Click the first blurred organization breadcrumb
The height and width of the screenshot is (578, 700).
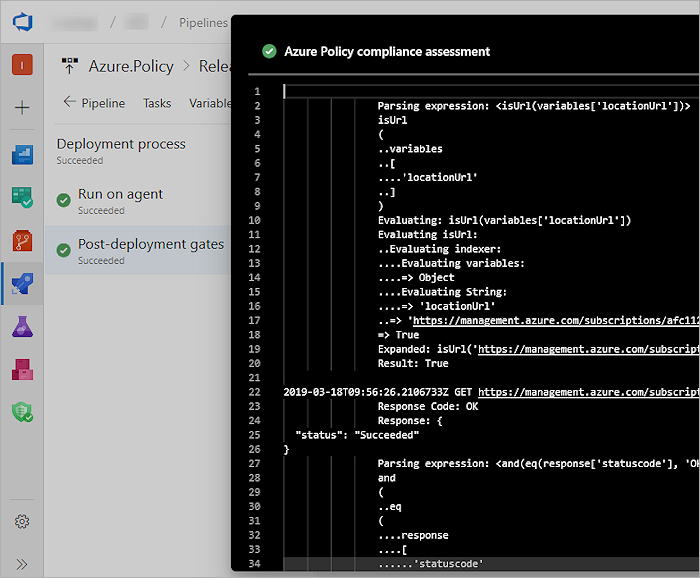tap(75, 22)
